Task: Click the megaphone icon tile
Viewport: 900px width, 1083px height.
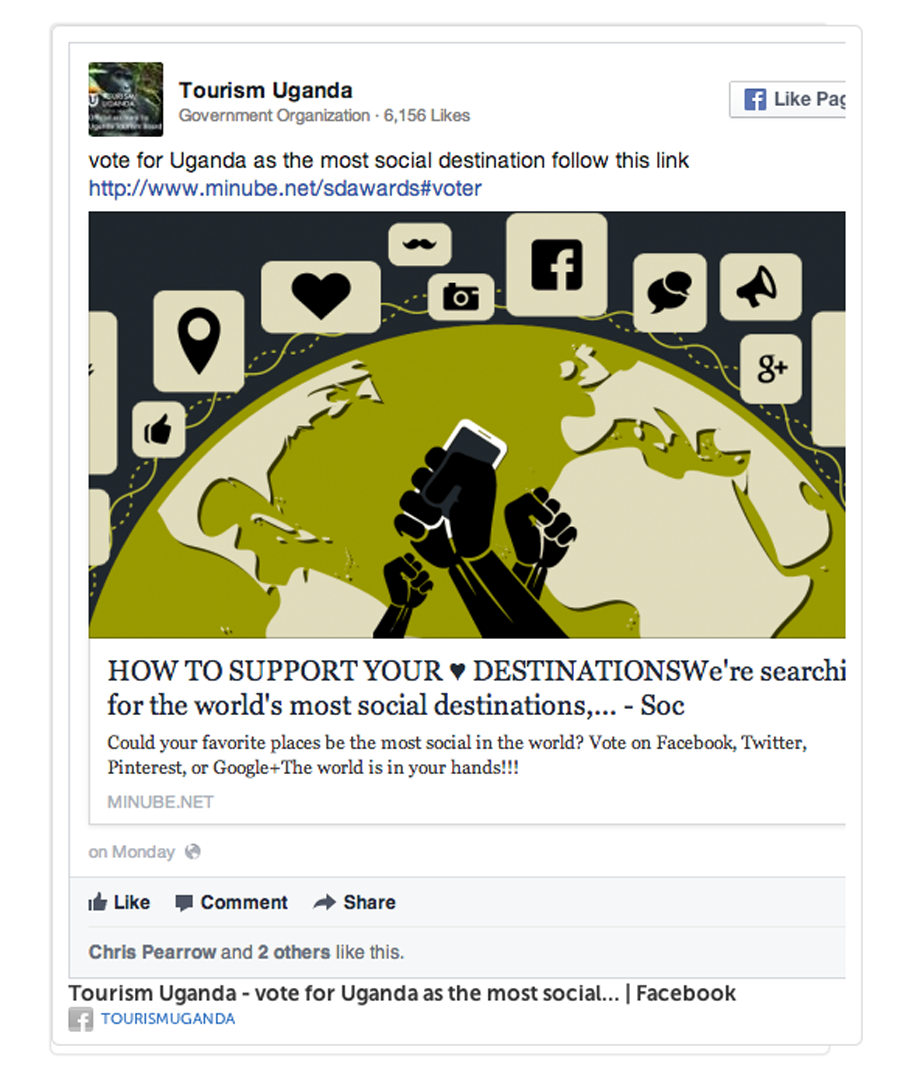Action: pos(760,287)
